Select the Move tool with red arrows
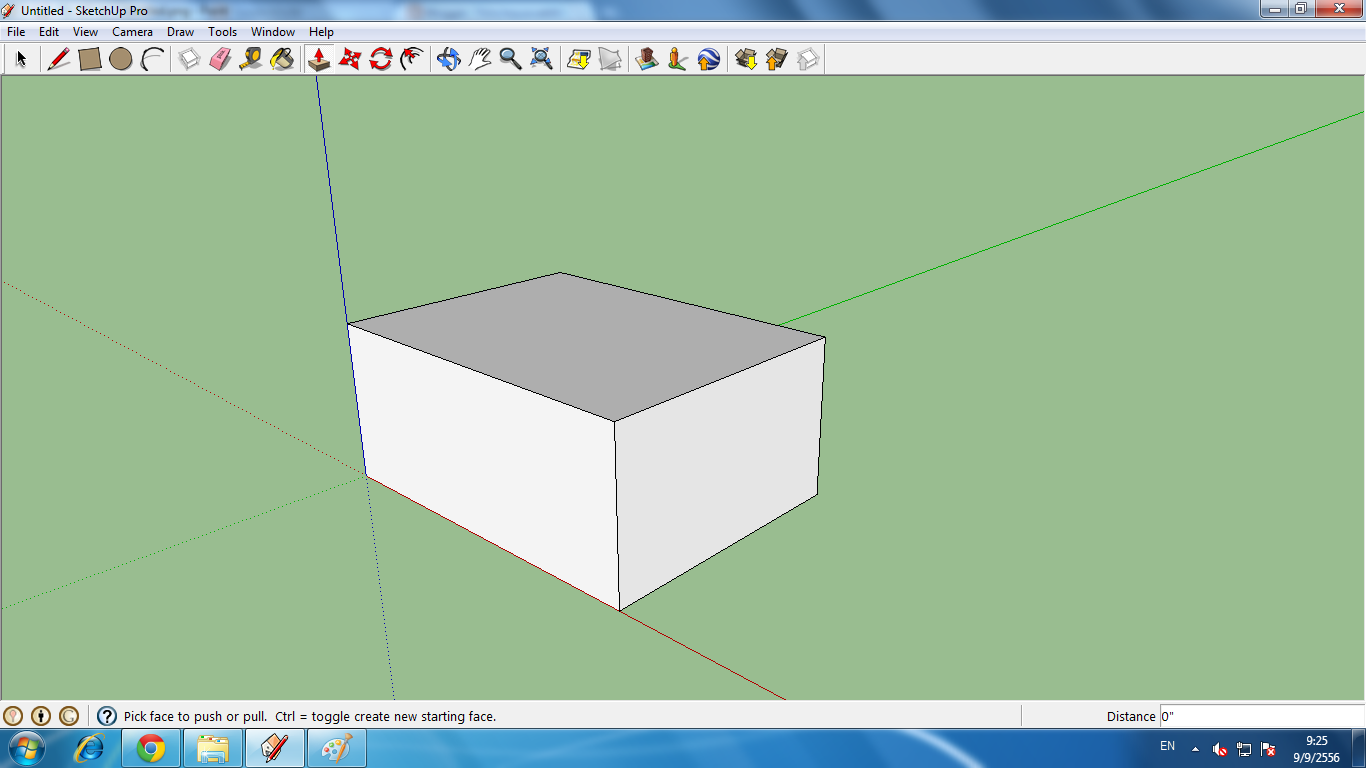Image resolution: width=1366 pixels, height=768 pixels. (x=349, y=59)
